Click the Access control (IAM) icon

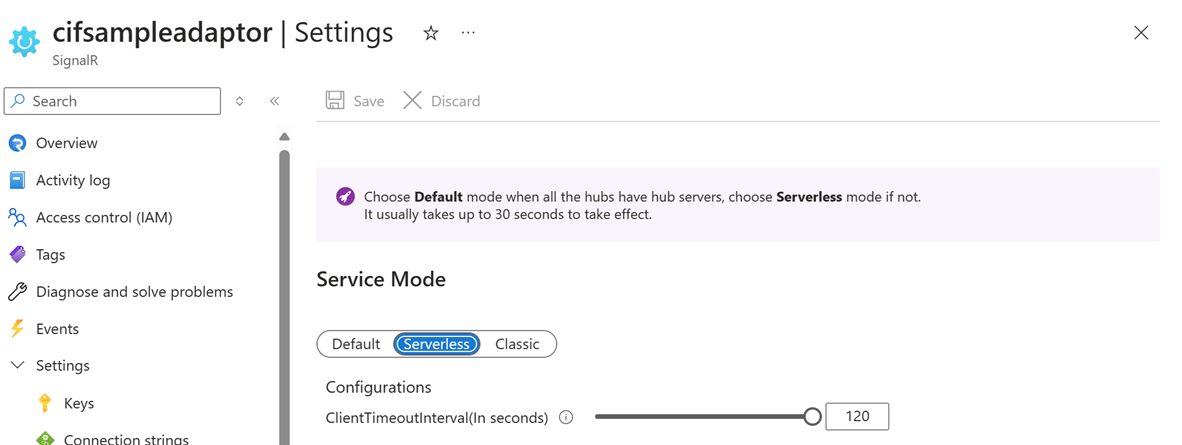click(17, 218)
